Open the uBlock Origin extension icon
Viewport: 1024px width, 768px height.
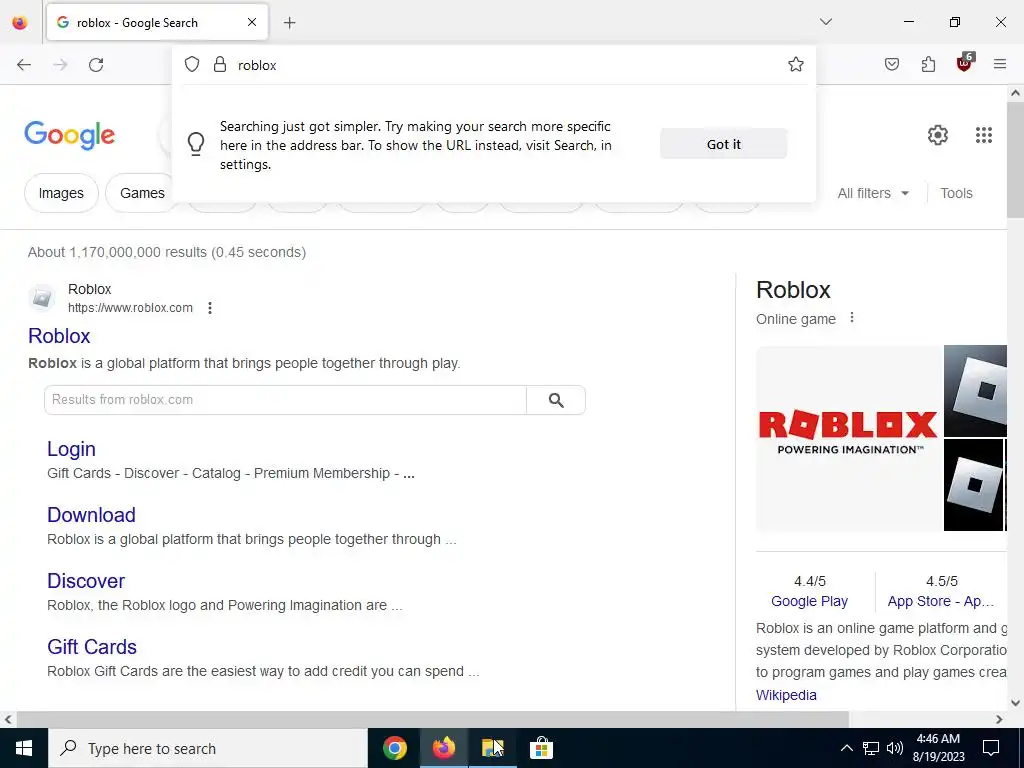(965, 63)
